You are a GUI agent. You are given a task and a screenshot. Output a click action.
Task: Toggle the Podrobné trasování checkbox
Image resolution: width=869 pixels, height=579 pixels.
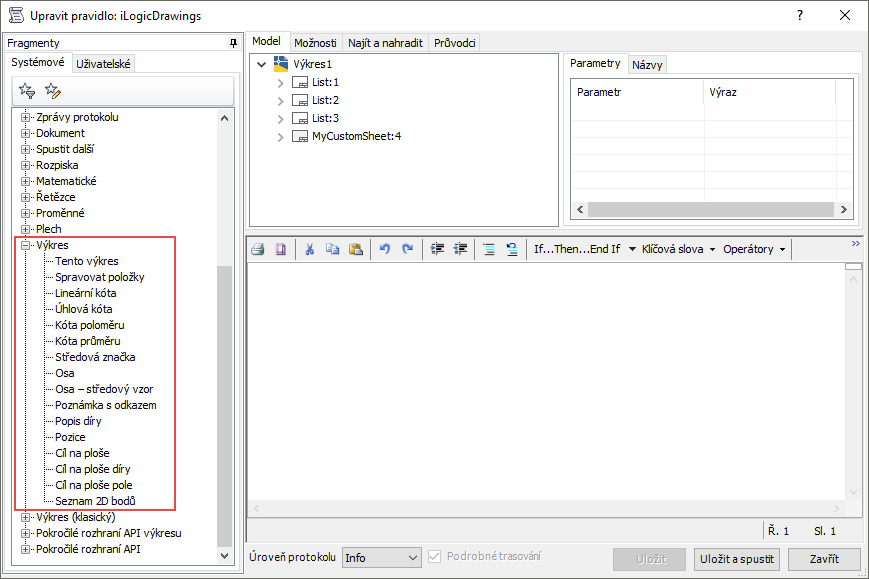coord(434,556)
